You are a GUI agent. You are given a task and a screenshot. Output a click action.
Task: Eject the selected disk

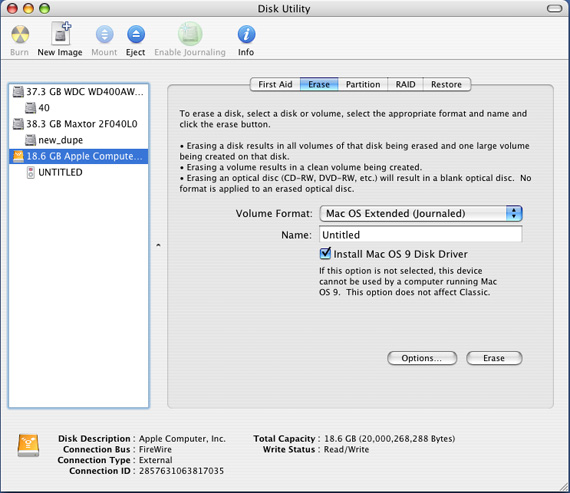136,35
